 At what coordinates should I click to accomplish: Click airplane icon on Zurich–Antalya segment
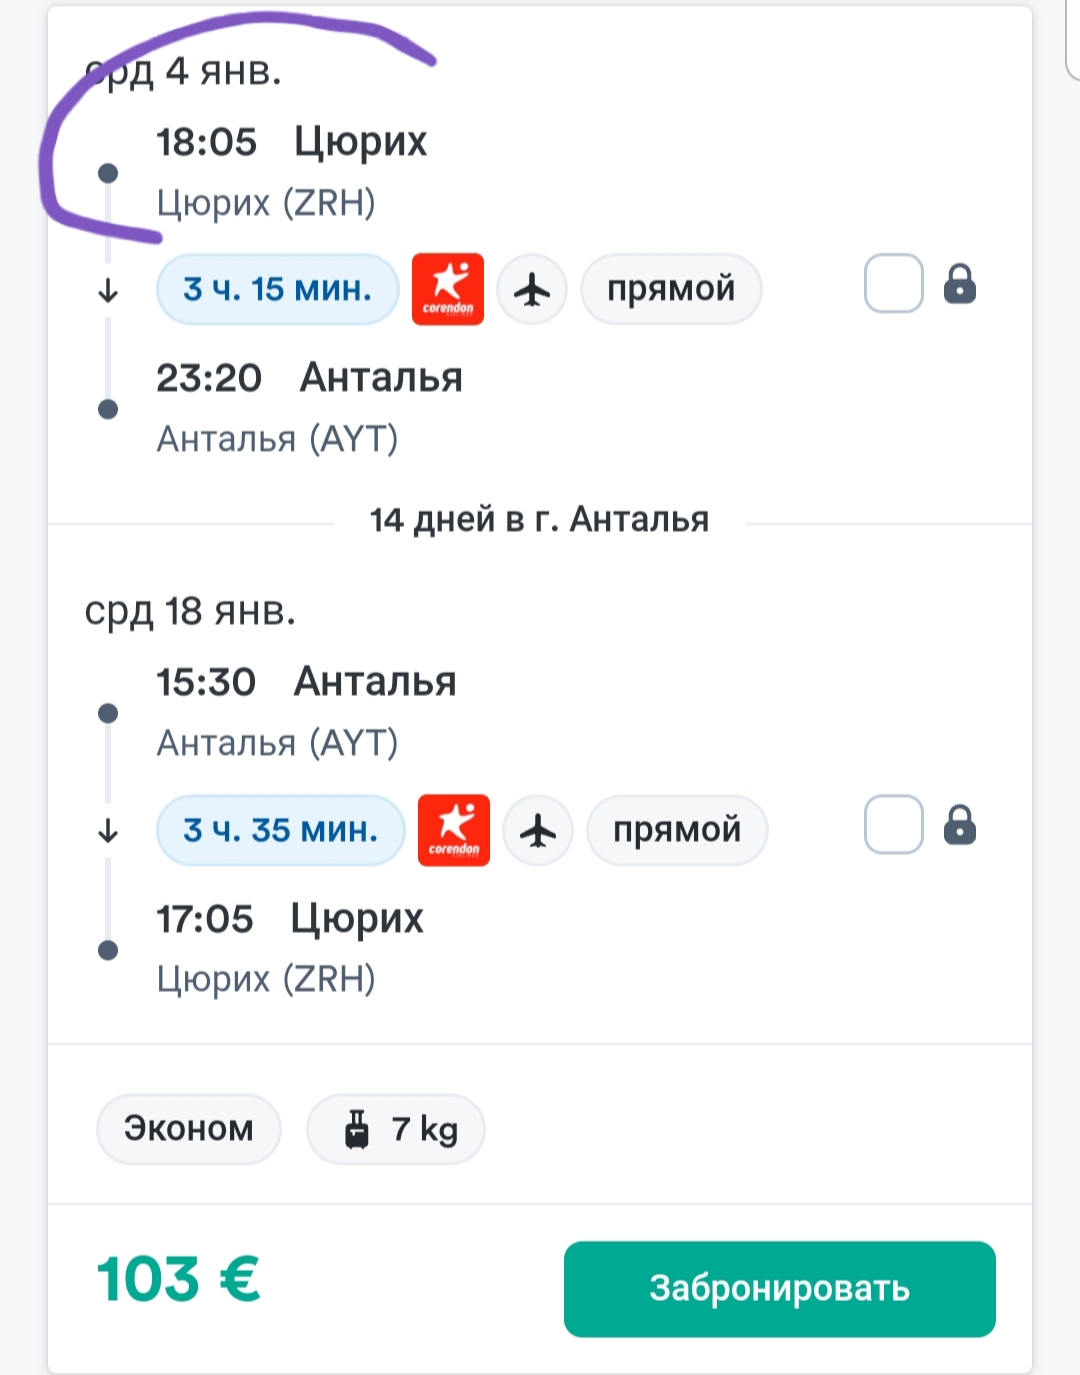(x=532, y=290)
